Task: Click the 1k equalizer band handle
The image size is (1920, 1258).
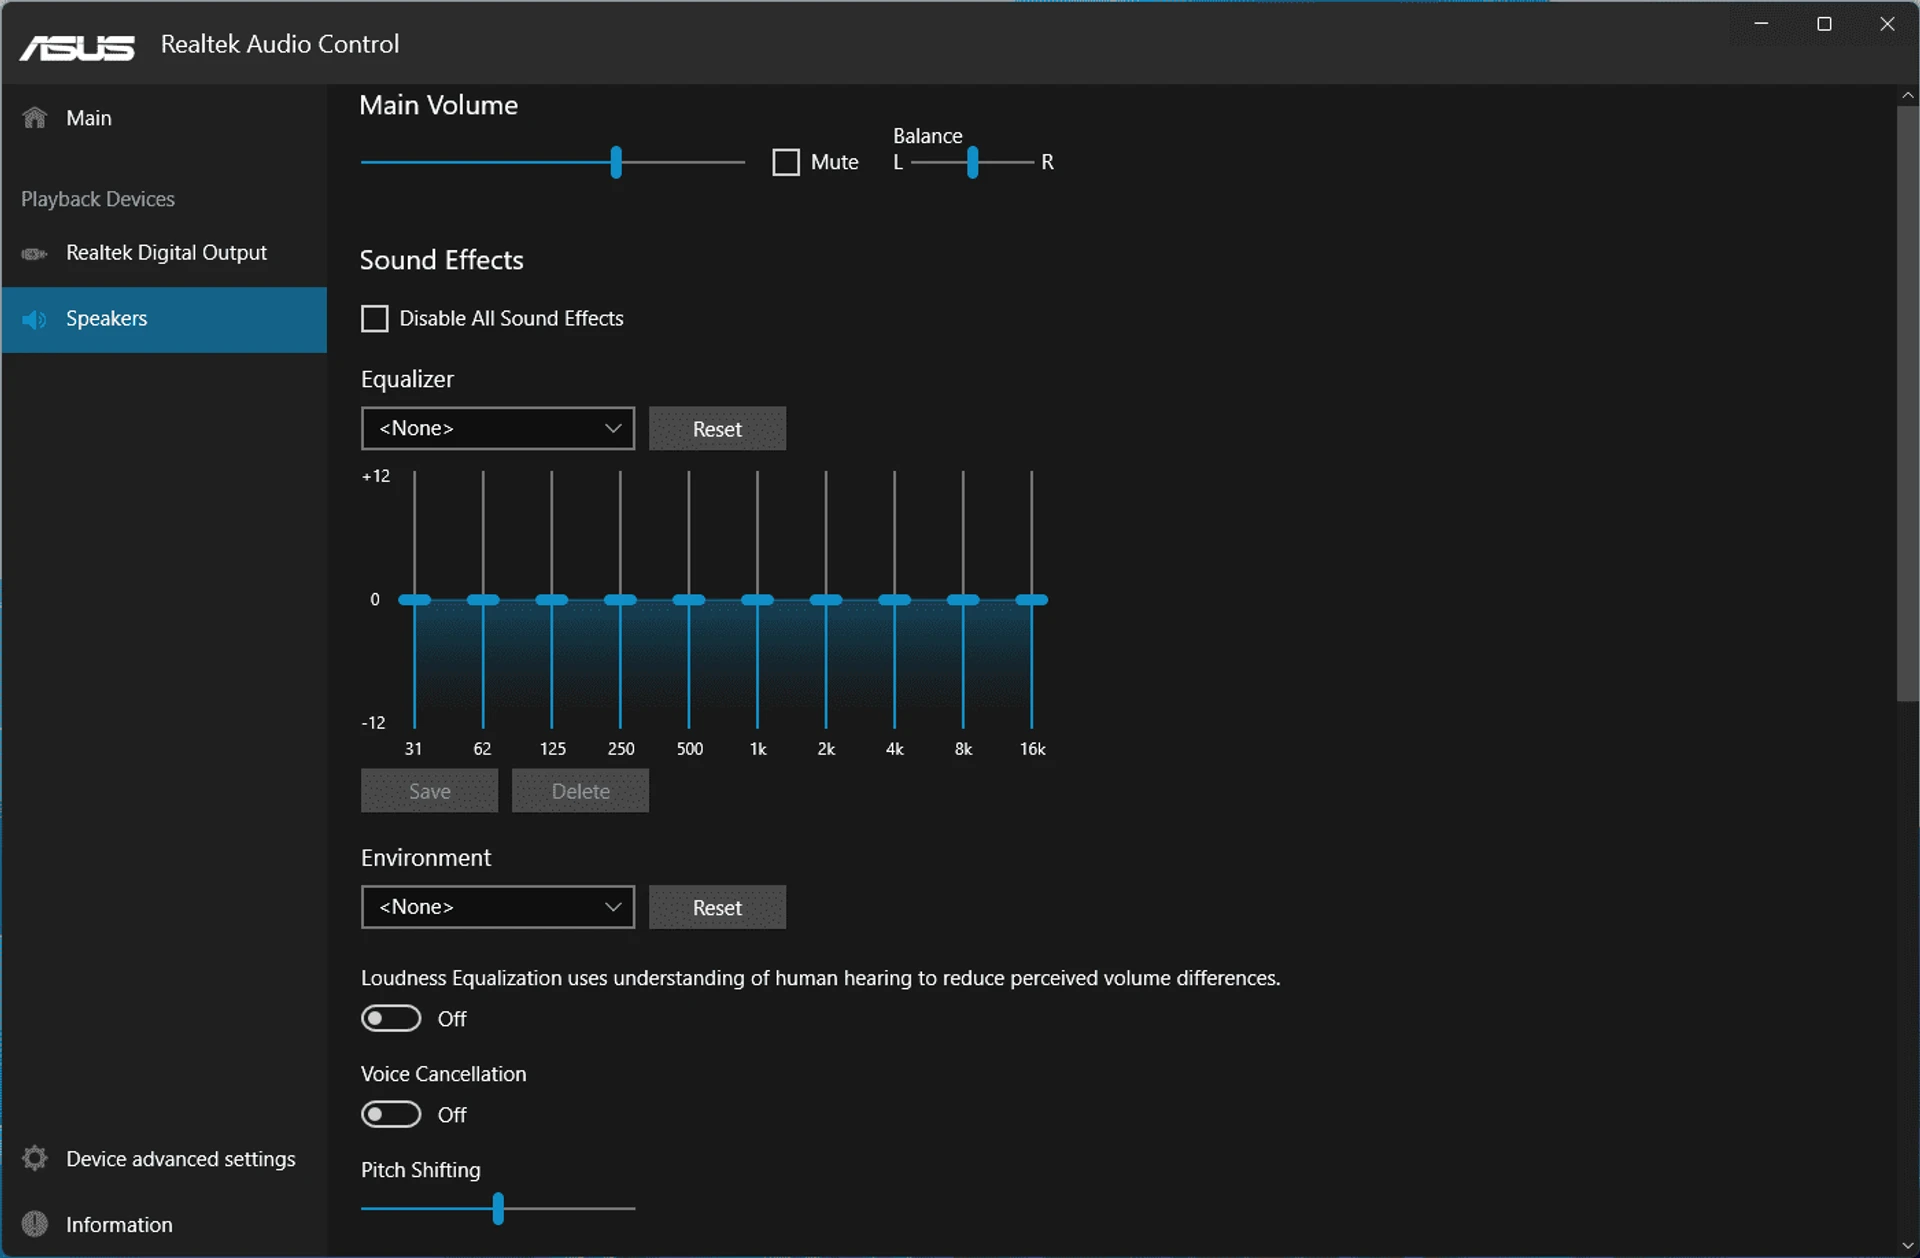Action: tap(758, 600)
